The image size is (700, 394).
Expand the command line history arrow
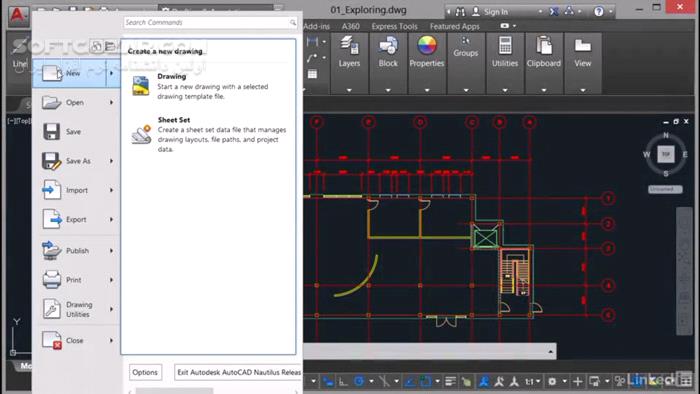[x=550, y=352]
